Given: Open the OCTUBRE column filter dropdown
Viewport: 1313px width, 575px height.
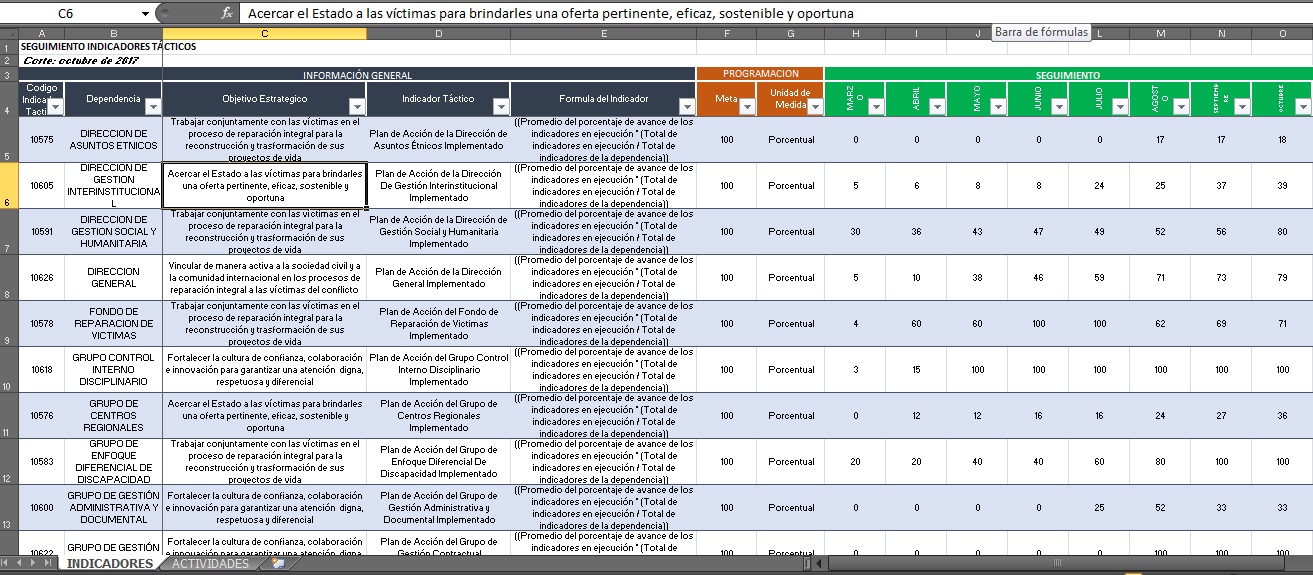Looking at the screenshot, I should tap(1303, 107).
